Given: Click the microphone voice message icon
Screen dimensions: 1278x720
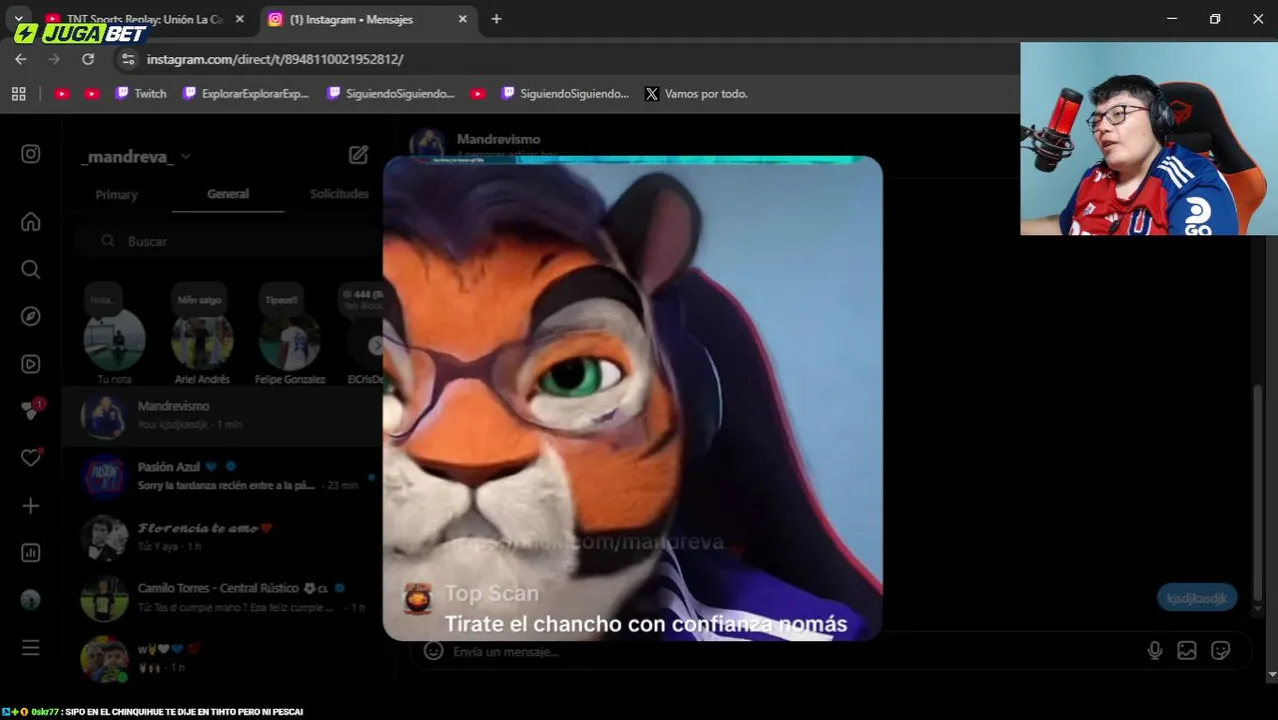Looking at the screenshot, I should click(1155, 651).
